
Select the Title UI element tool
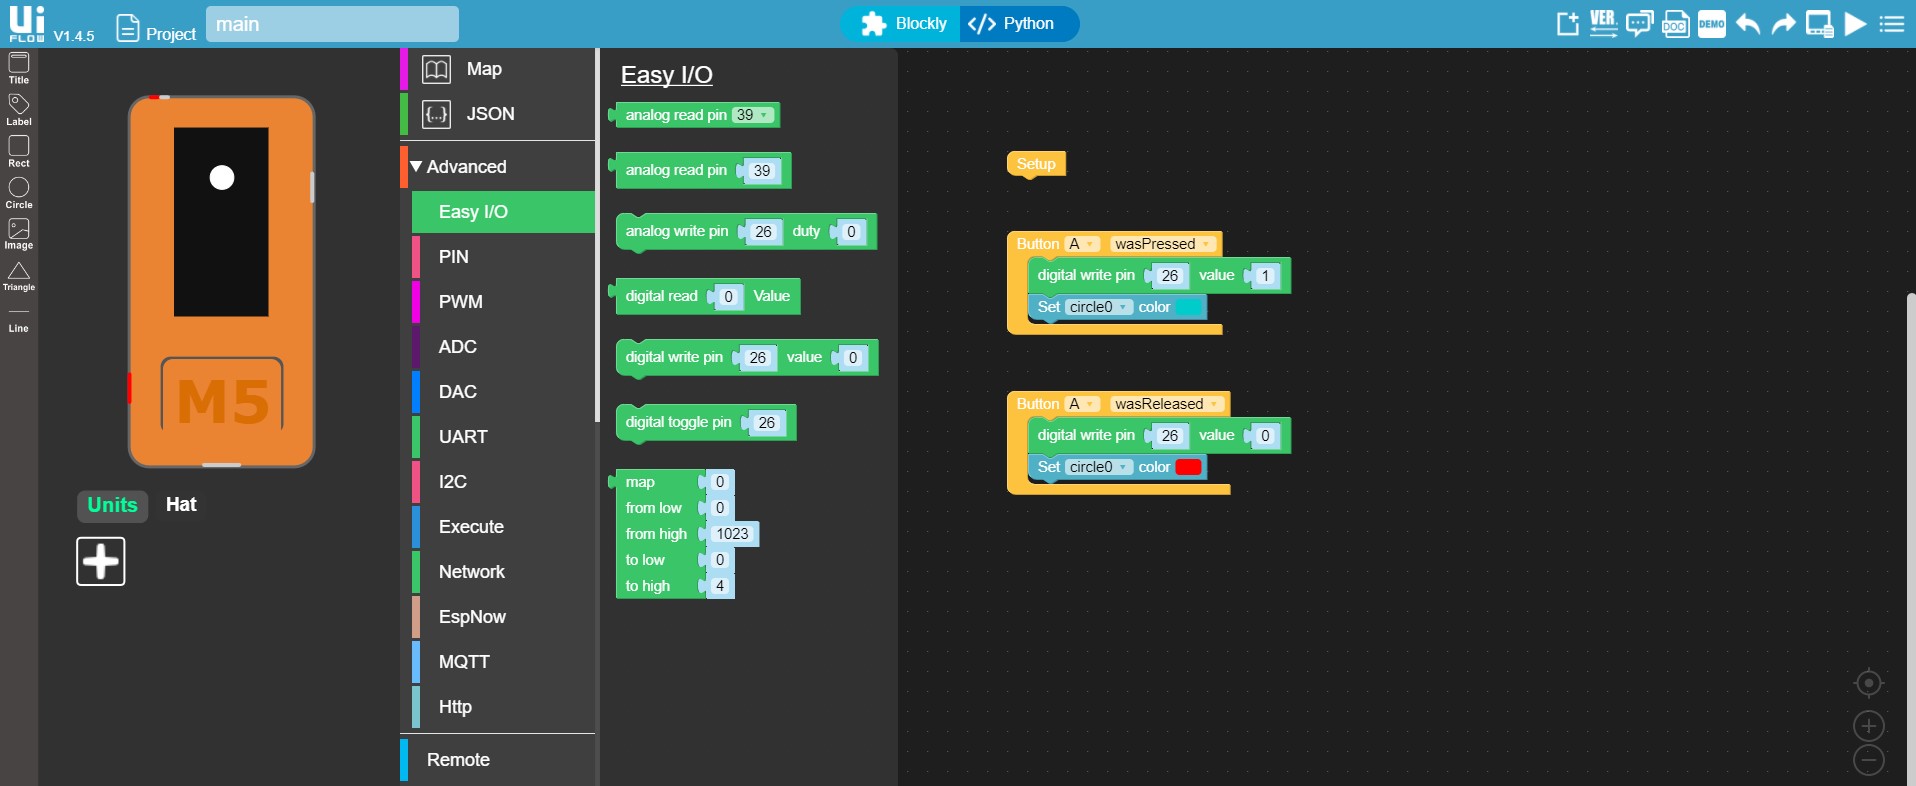(x=19, y=68)
